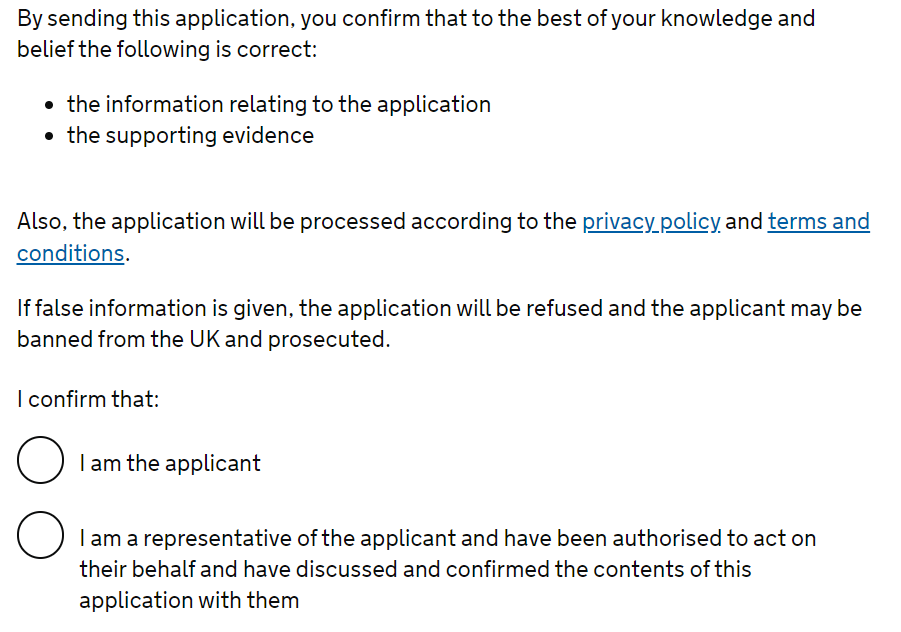This screenshot has height=632, width=901.
Task: Click the "I confirm that:" heading text
Action: click(88, 399)
